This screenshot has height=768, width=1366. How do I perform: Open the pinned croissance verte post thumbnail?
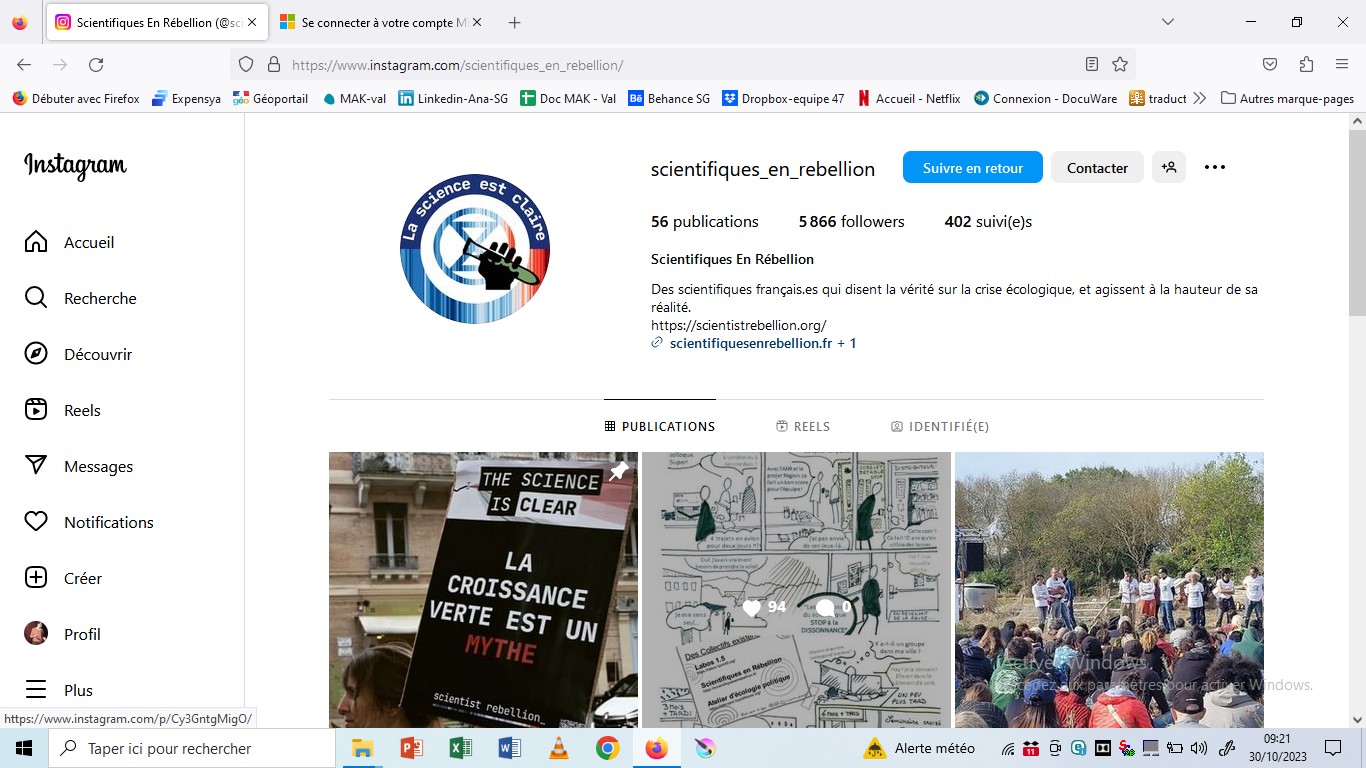(483, 590)
